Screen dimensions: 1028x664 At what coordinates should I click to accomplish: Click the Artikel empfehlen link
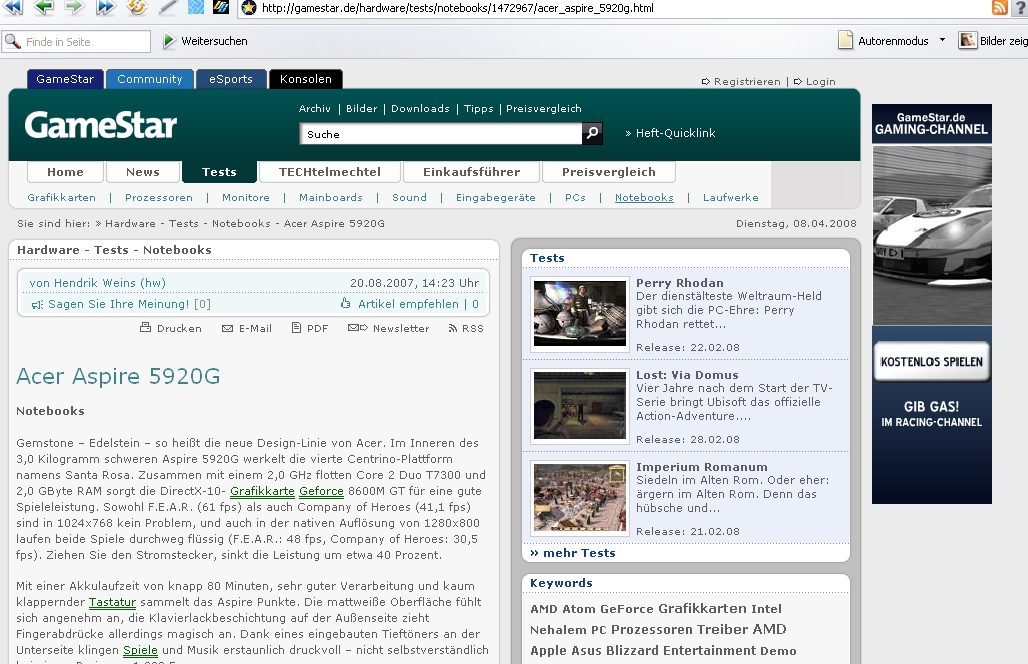click(x=408, y=304)
